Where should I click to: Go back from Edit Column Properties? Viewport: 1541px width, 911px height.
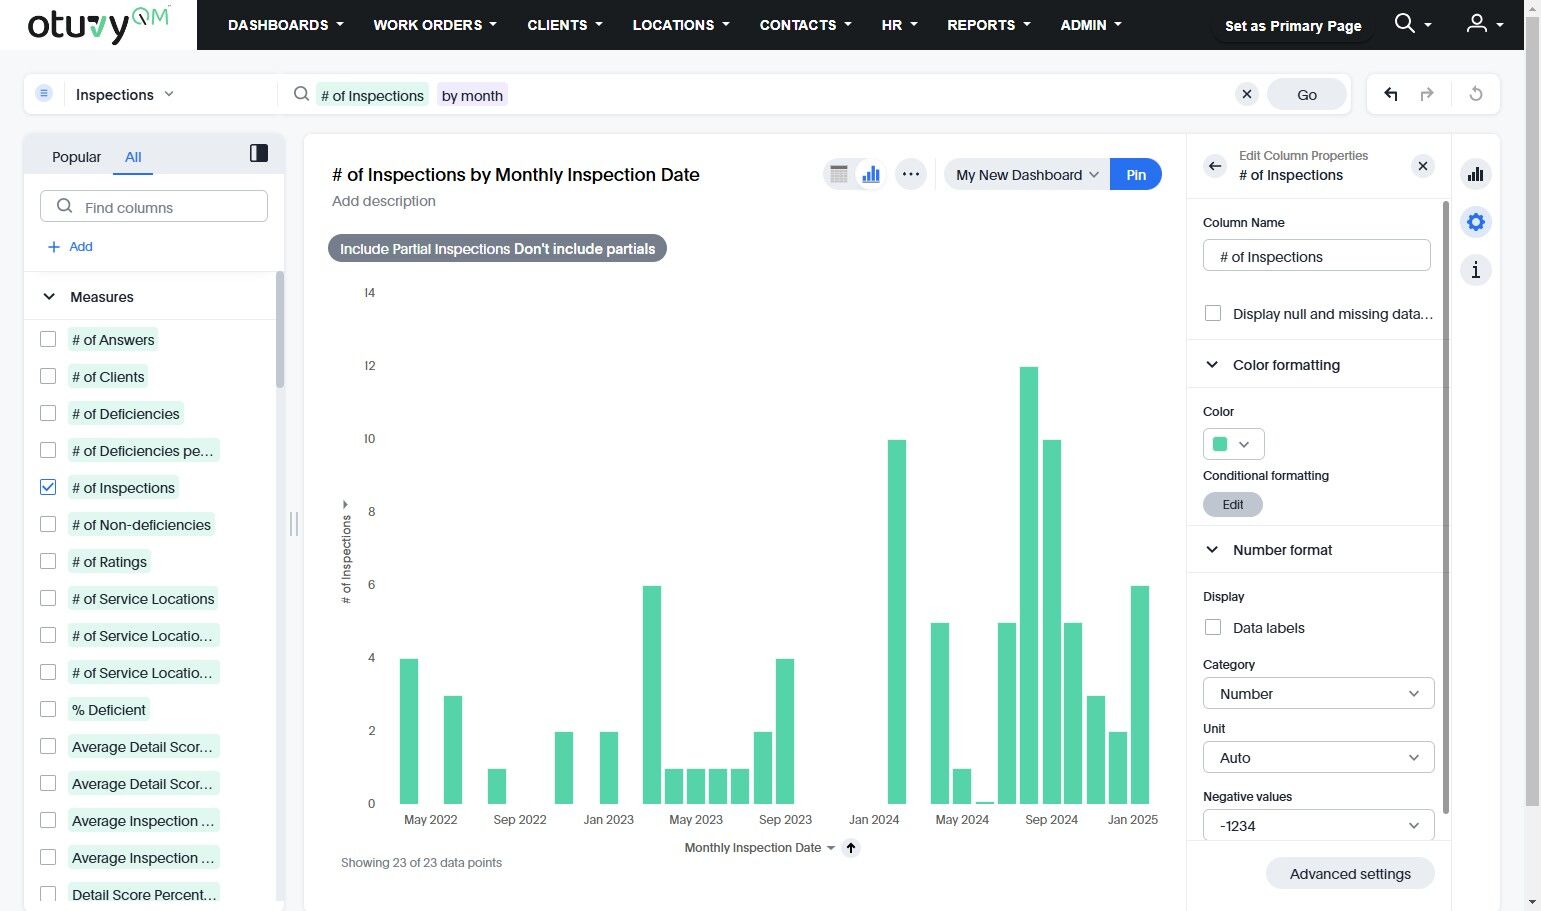[x=1215, y=166]
